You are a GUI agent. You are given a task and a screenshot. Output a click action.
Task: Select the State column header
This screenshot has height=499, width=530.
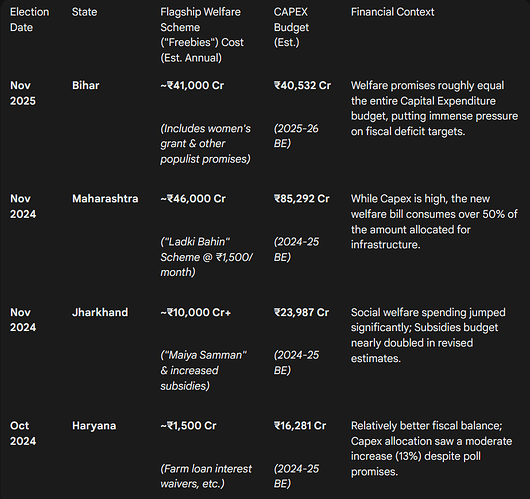84,12
